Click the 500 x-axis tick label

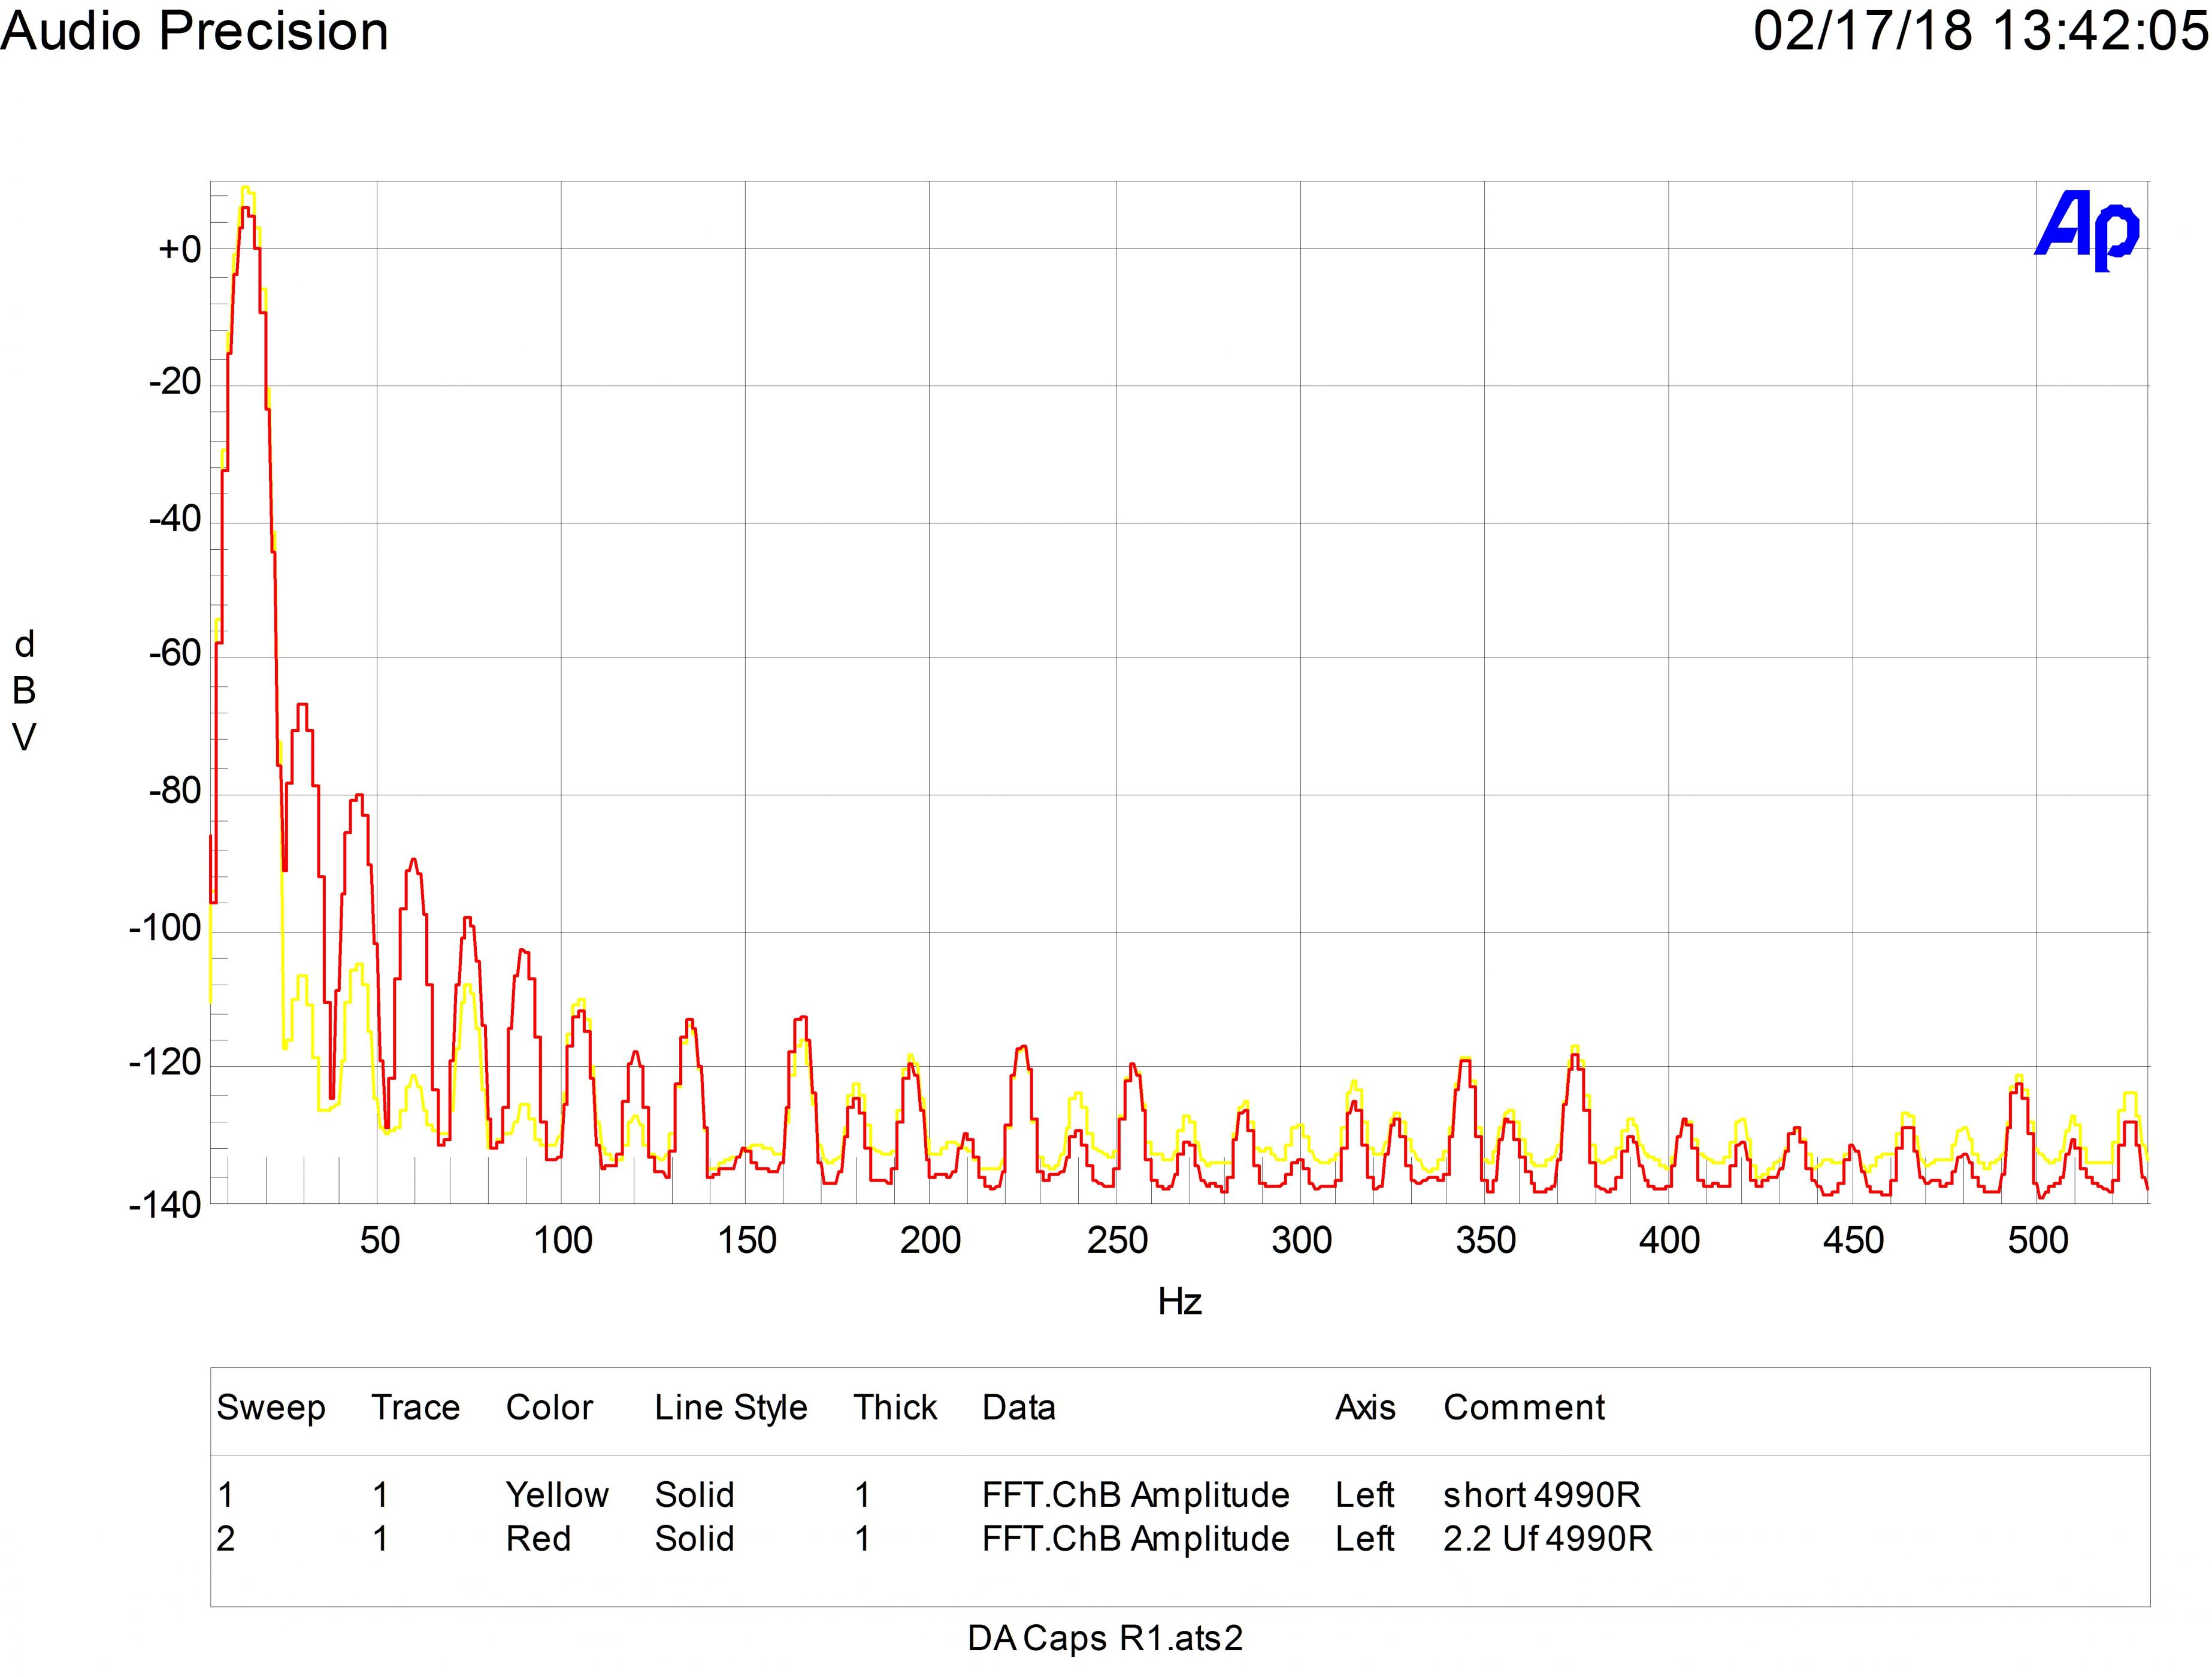tap(2038, 1240)
